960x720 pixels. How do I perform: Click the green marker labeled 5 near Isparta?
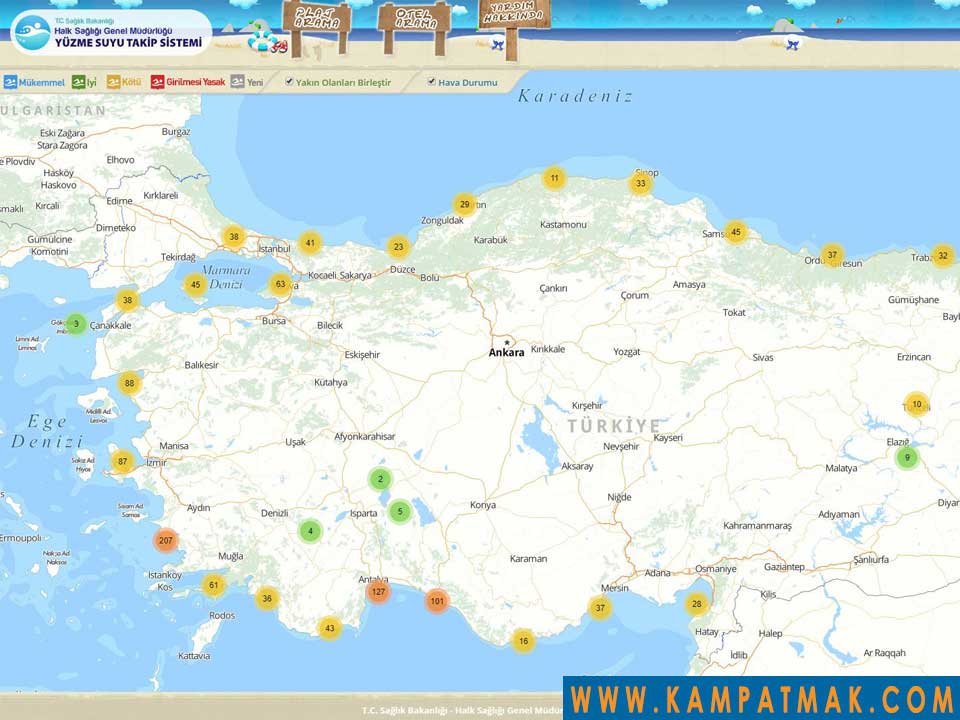click(399, 509)
